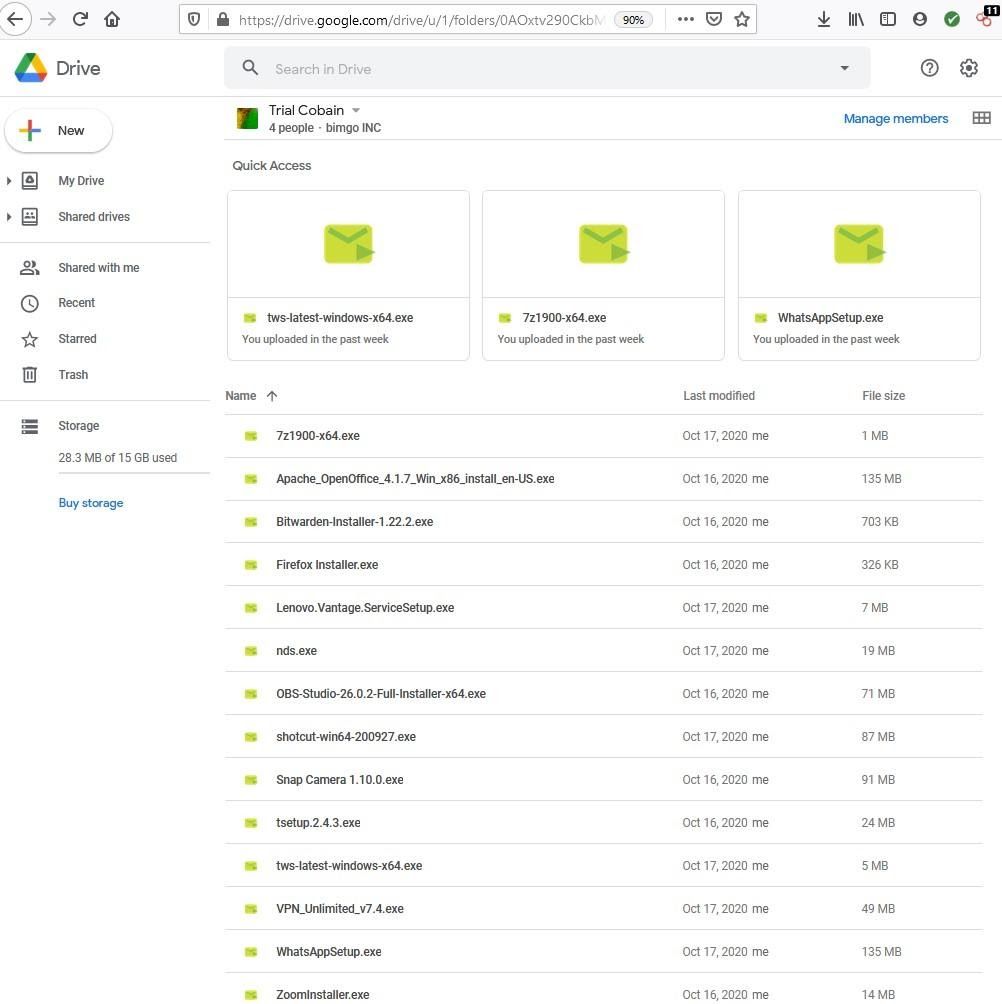The height and width of the screenshot is (1004, 1002).
Task: Select Snap Camera 1.10.0.exe file
Action: [604, 779]
